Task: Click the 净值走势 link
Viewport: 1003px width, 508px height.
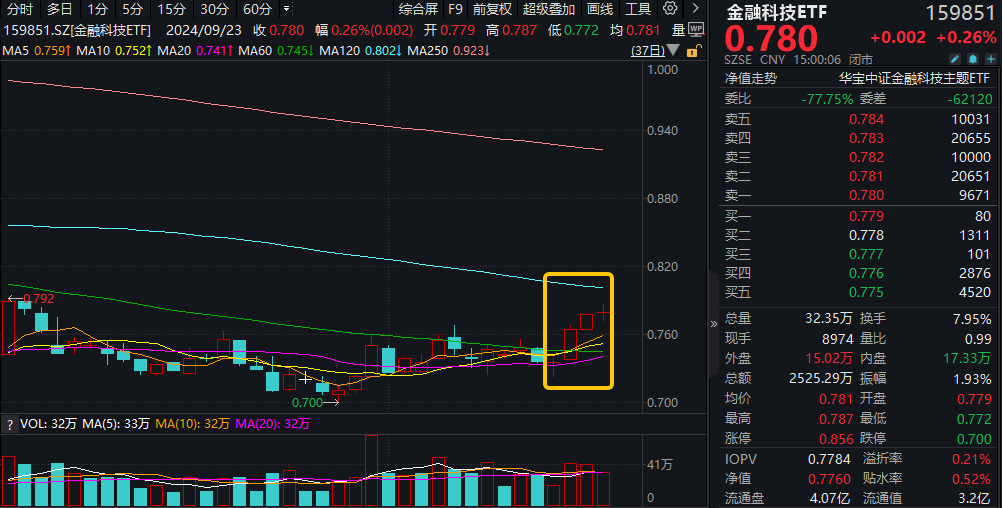Action: (751, 79)
